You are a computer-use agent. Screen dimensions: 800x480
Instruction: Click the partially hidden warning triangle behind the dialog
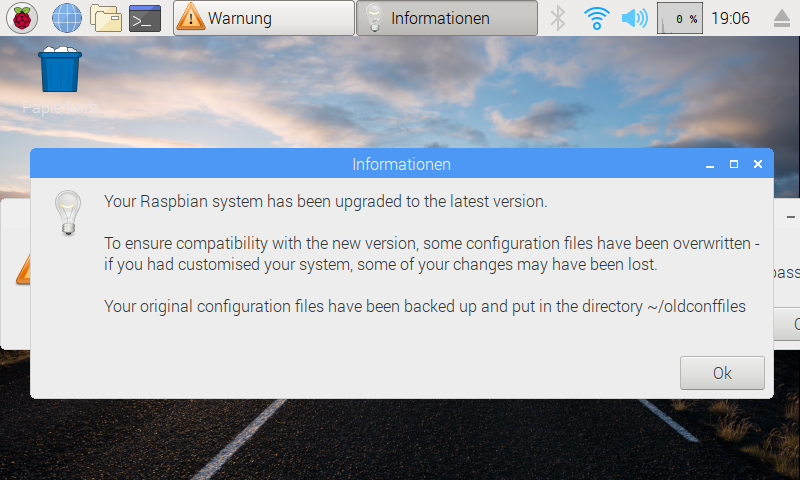[24, 267]
